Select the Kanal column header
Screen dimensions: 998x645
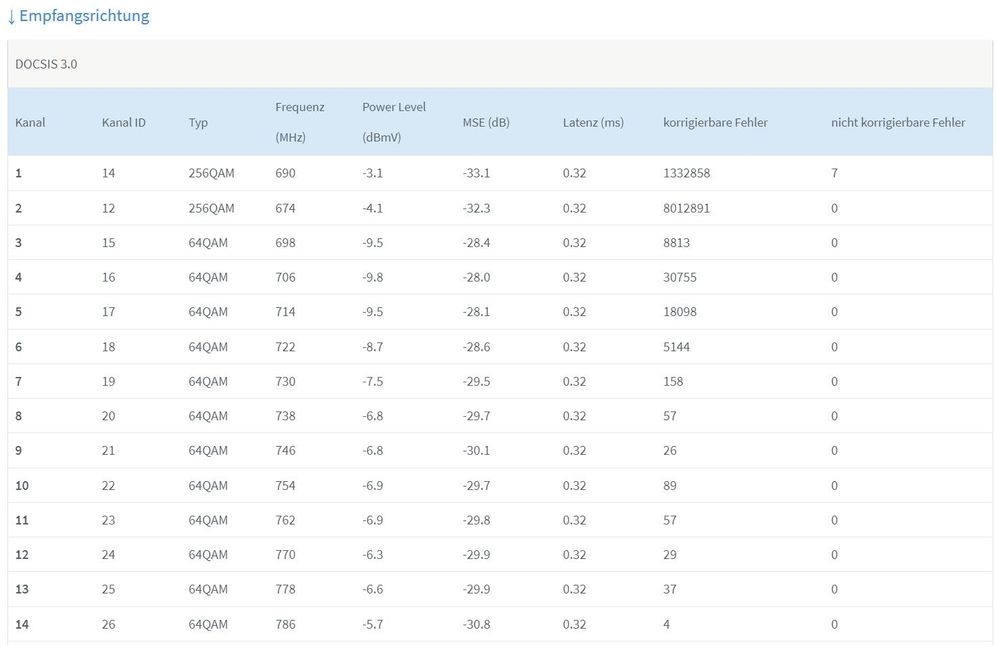point(30,122)
